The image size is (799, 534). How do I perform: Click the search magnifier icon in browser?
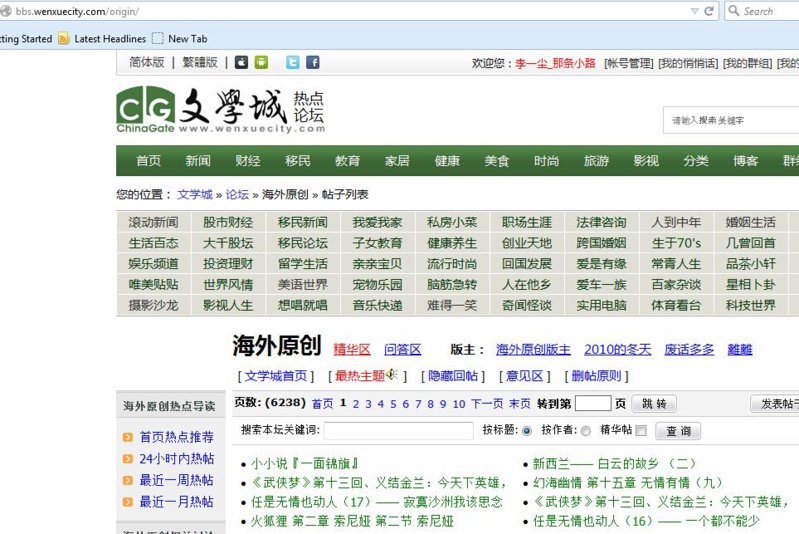coord(734,11)
